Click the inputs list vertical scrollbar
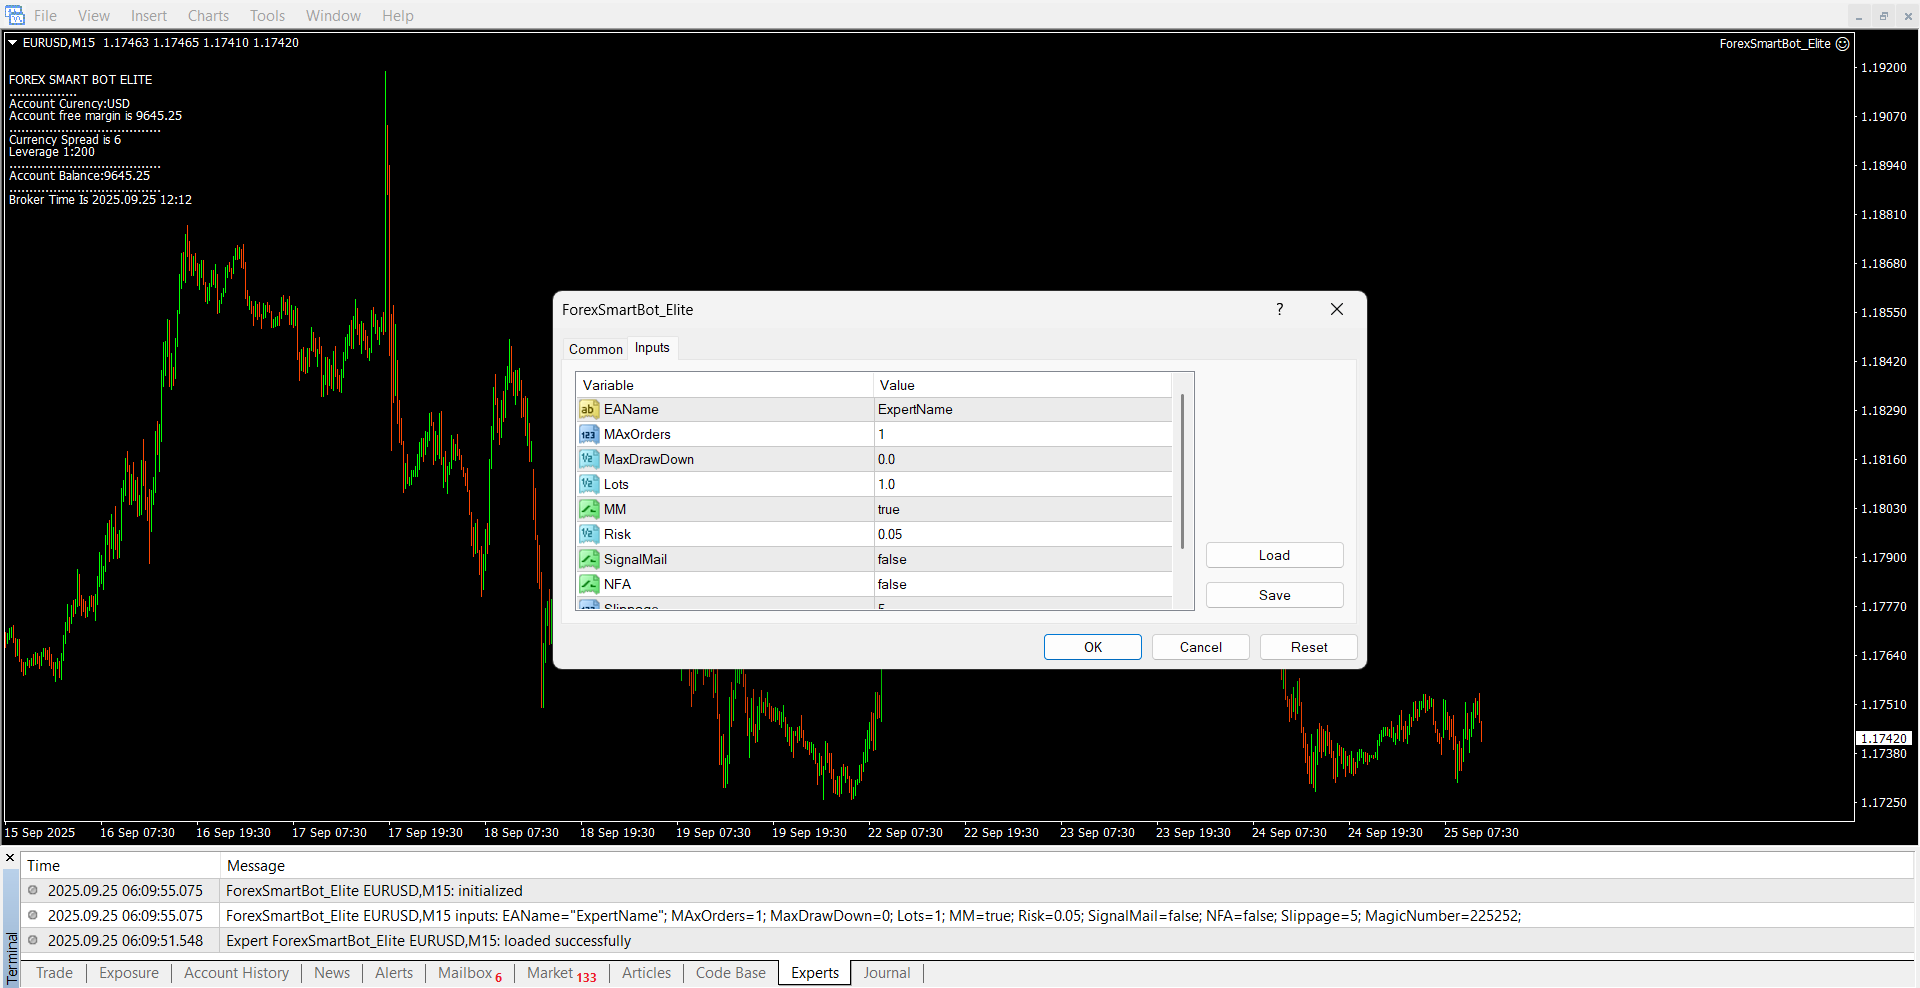1920x988 pixels. click(1182, 471)
